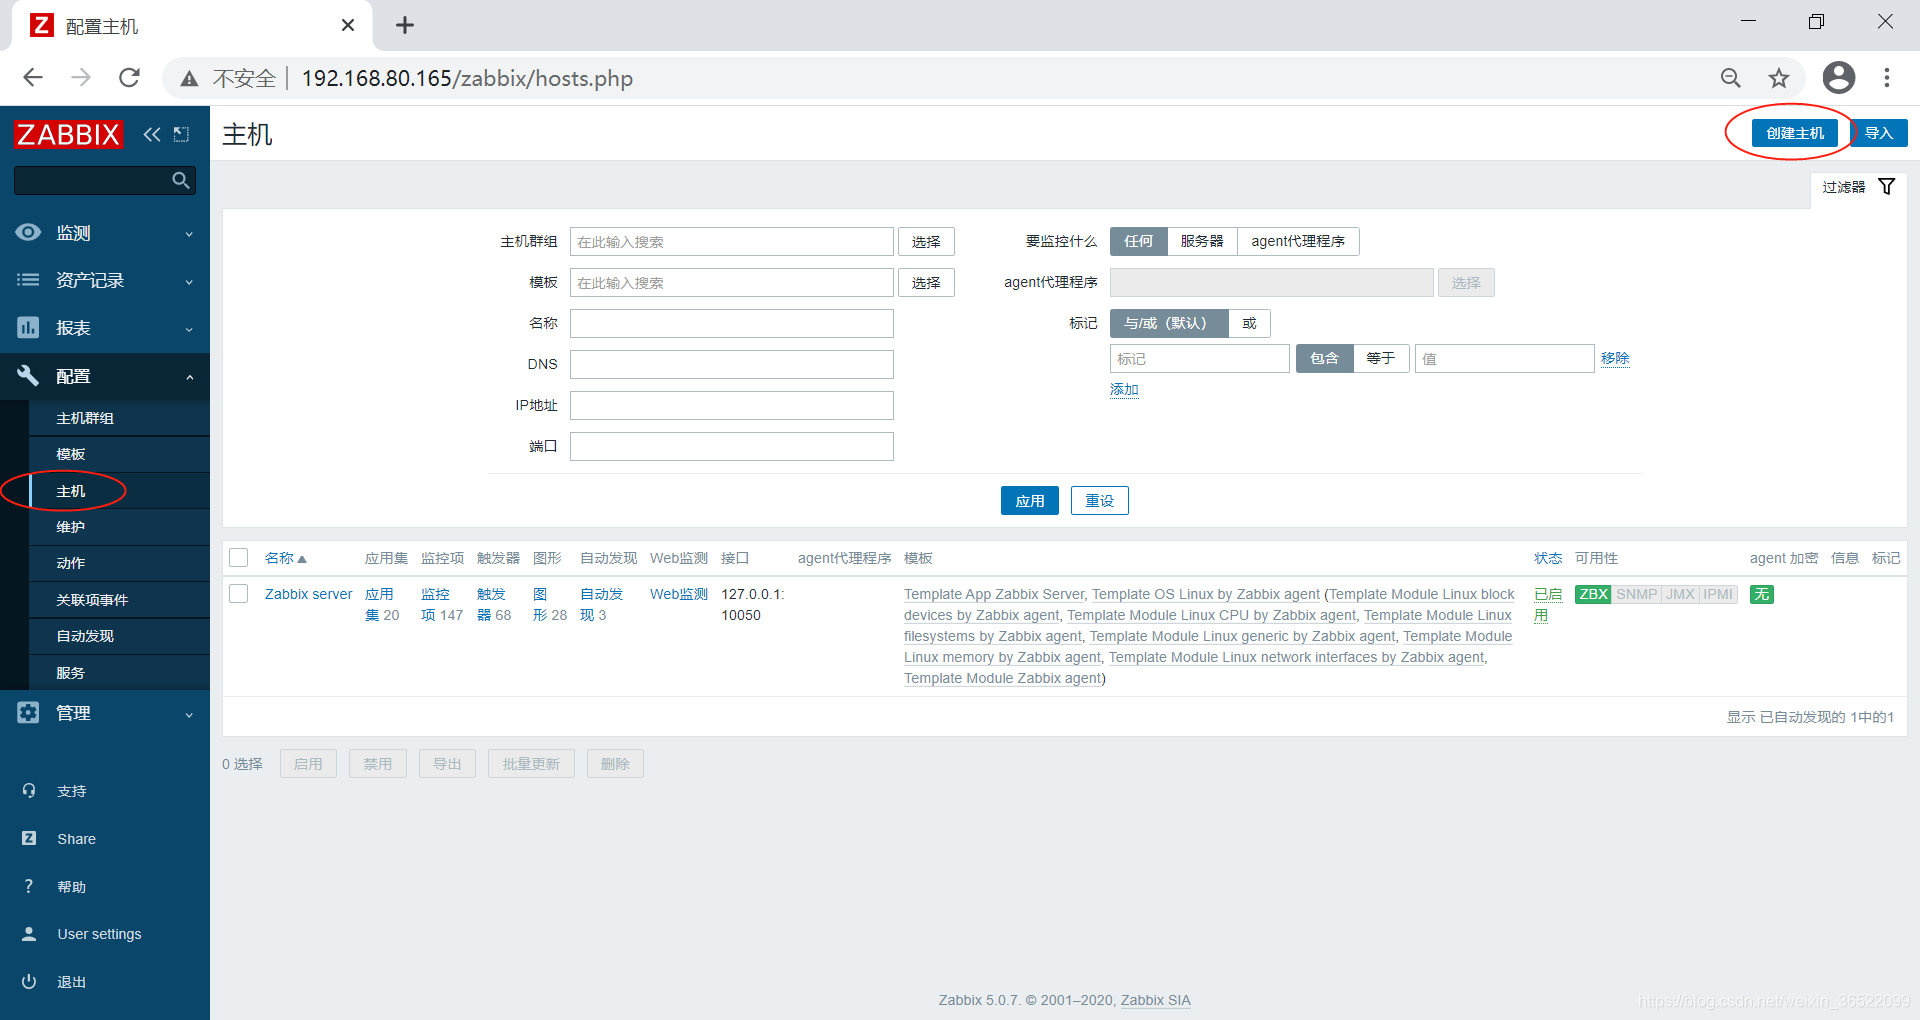Collapse the 配置 menu section
The image size is (1920, 1020).
click(105, 376)
